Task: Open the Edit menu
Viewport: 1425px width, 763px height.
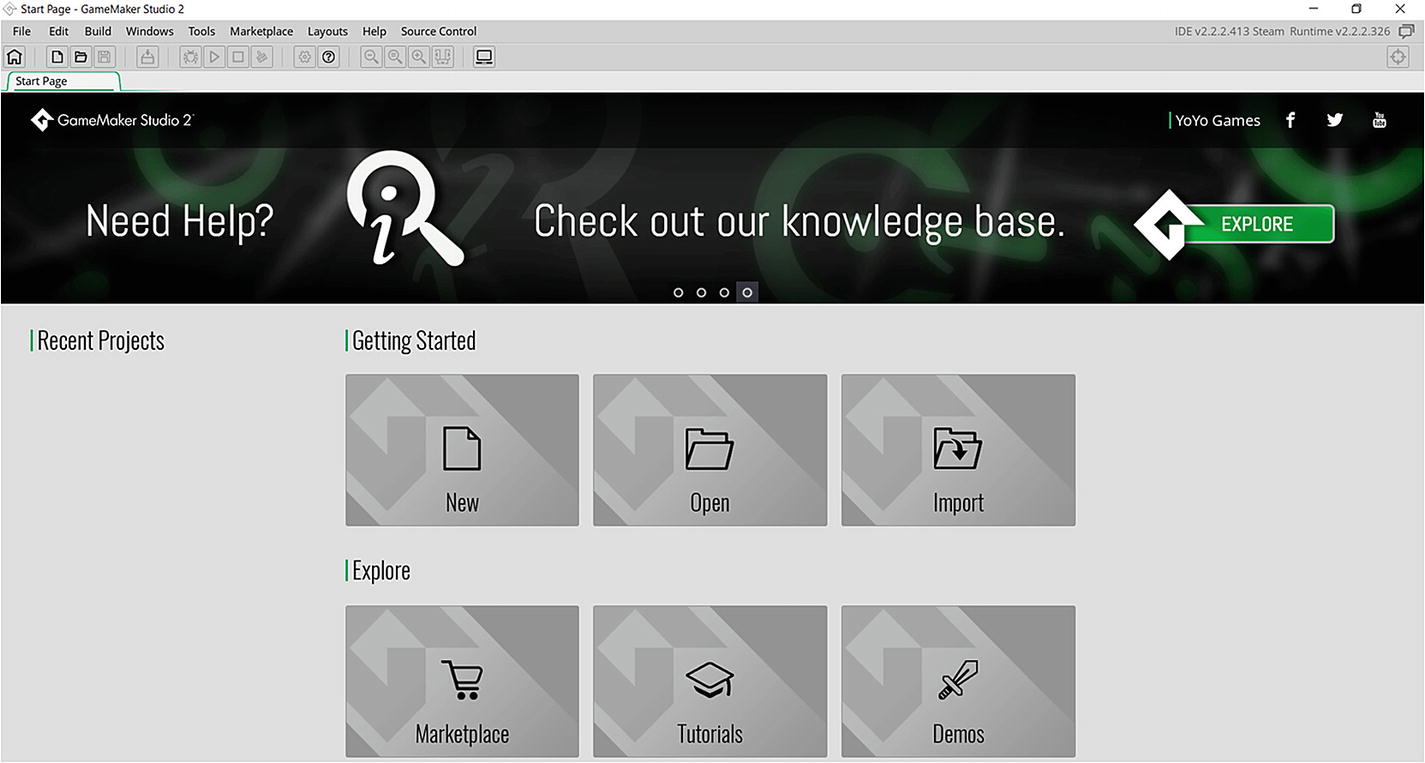Action: pos(59,31)
